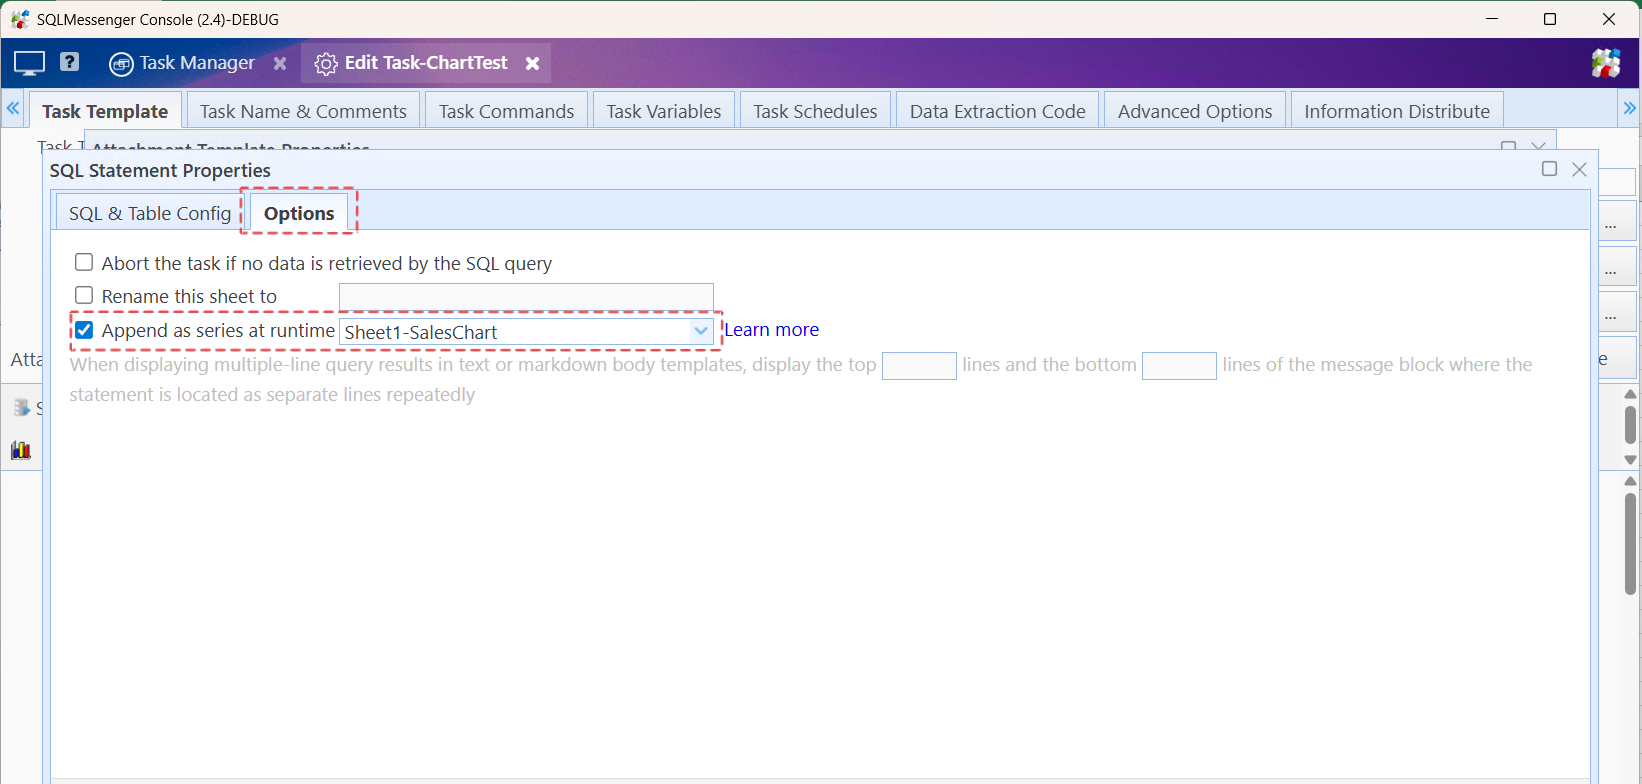This screenshot has height=784, width=1642.
Task: Close the Task Manager tab
Action: tap(280, 63)
